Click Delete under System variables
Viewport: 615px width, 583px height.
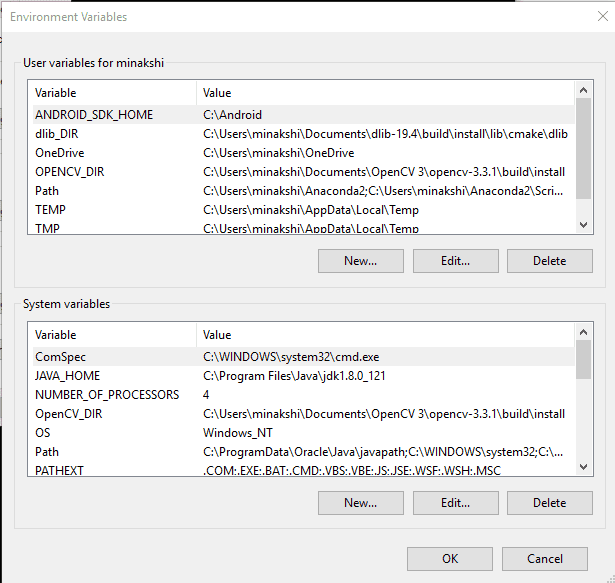(x=549, y=503)
